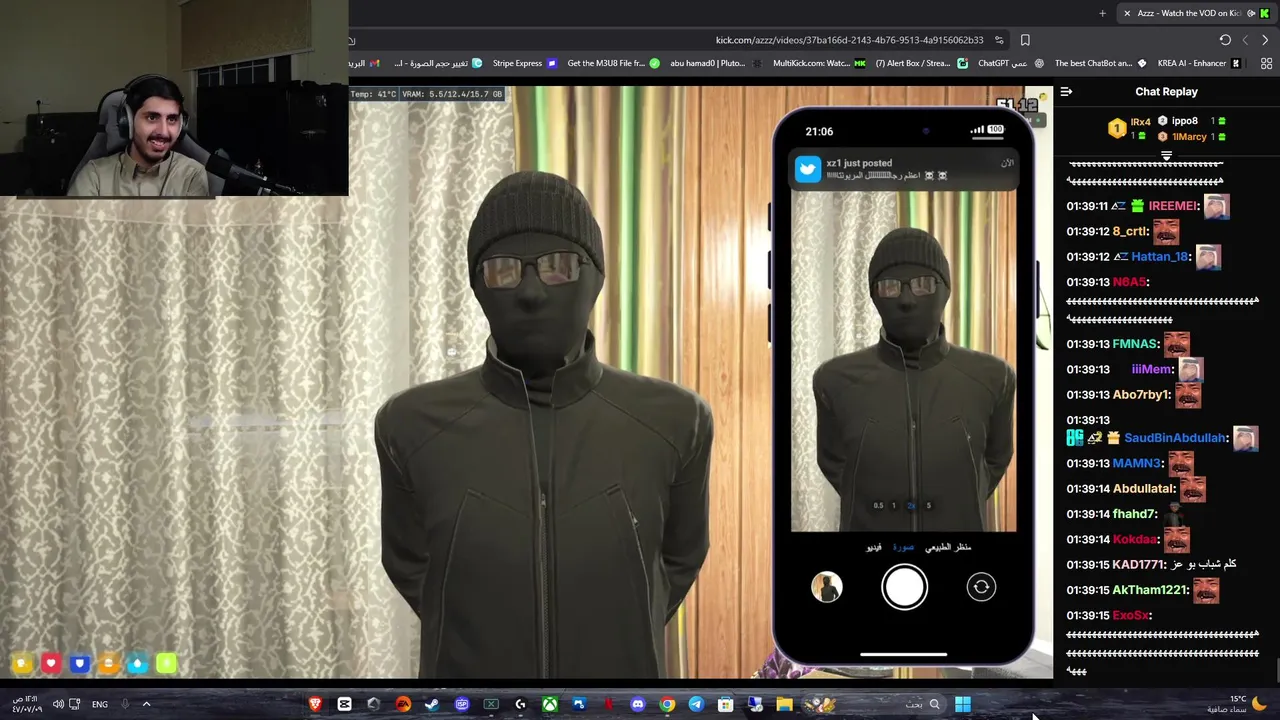Click the Windows Start button
1280x720 pixels.
click(962, 704)
